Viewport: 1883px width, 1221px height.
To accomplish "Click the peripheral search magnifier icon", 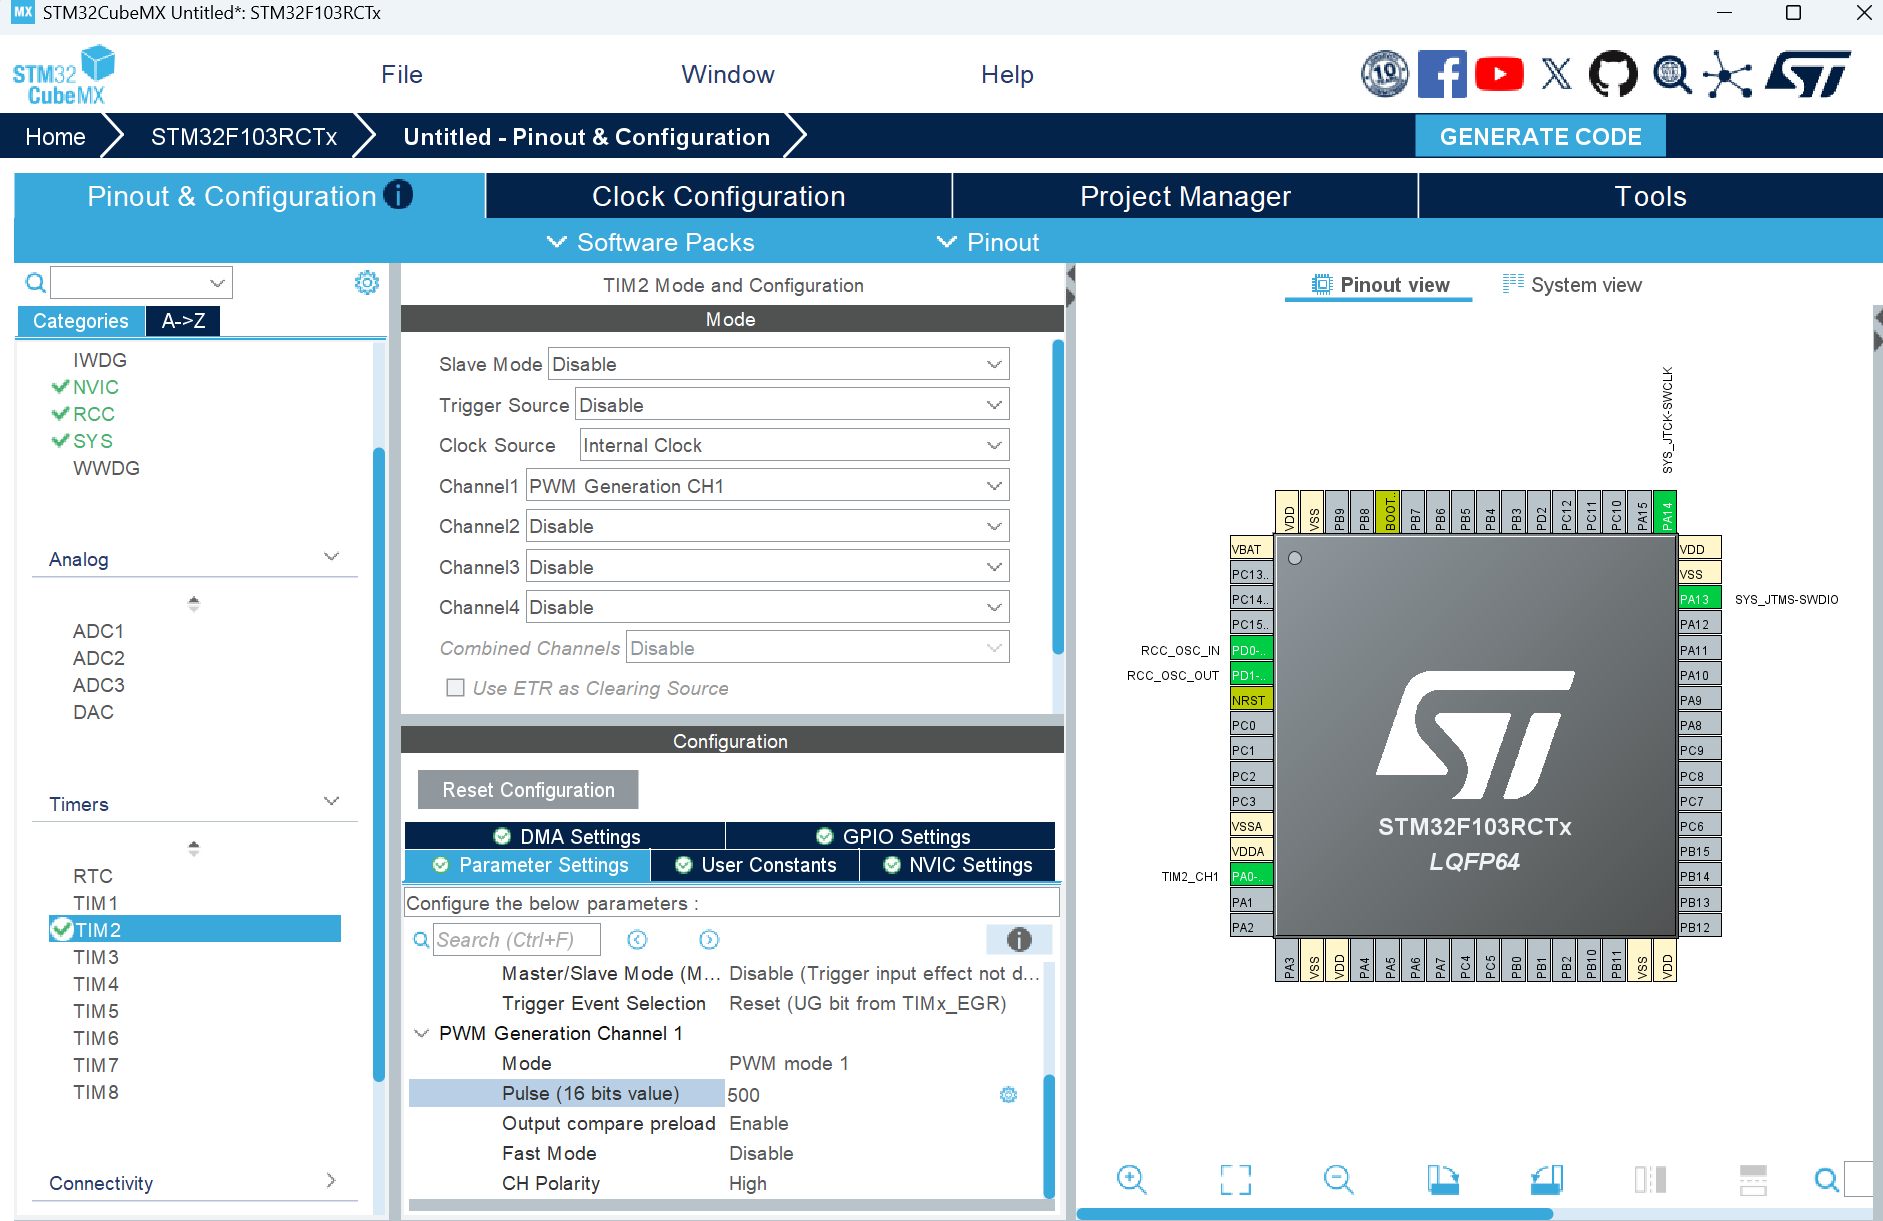I will click(35, 282).
